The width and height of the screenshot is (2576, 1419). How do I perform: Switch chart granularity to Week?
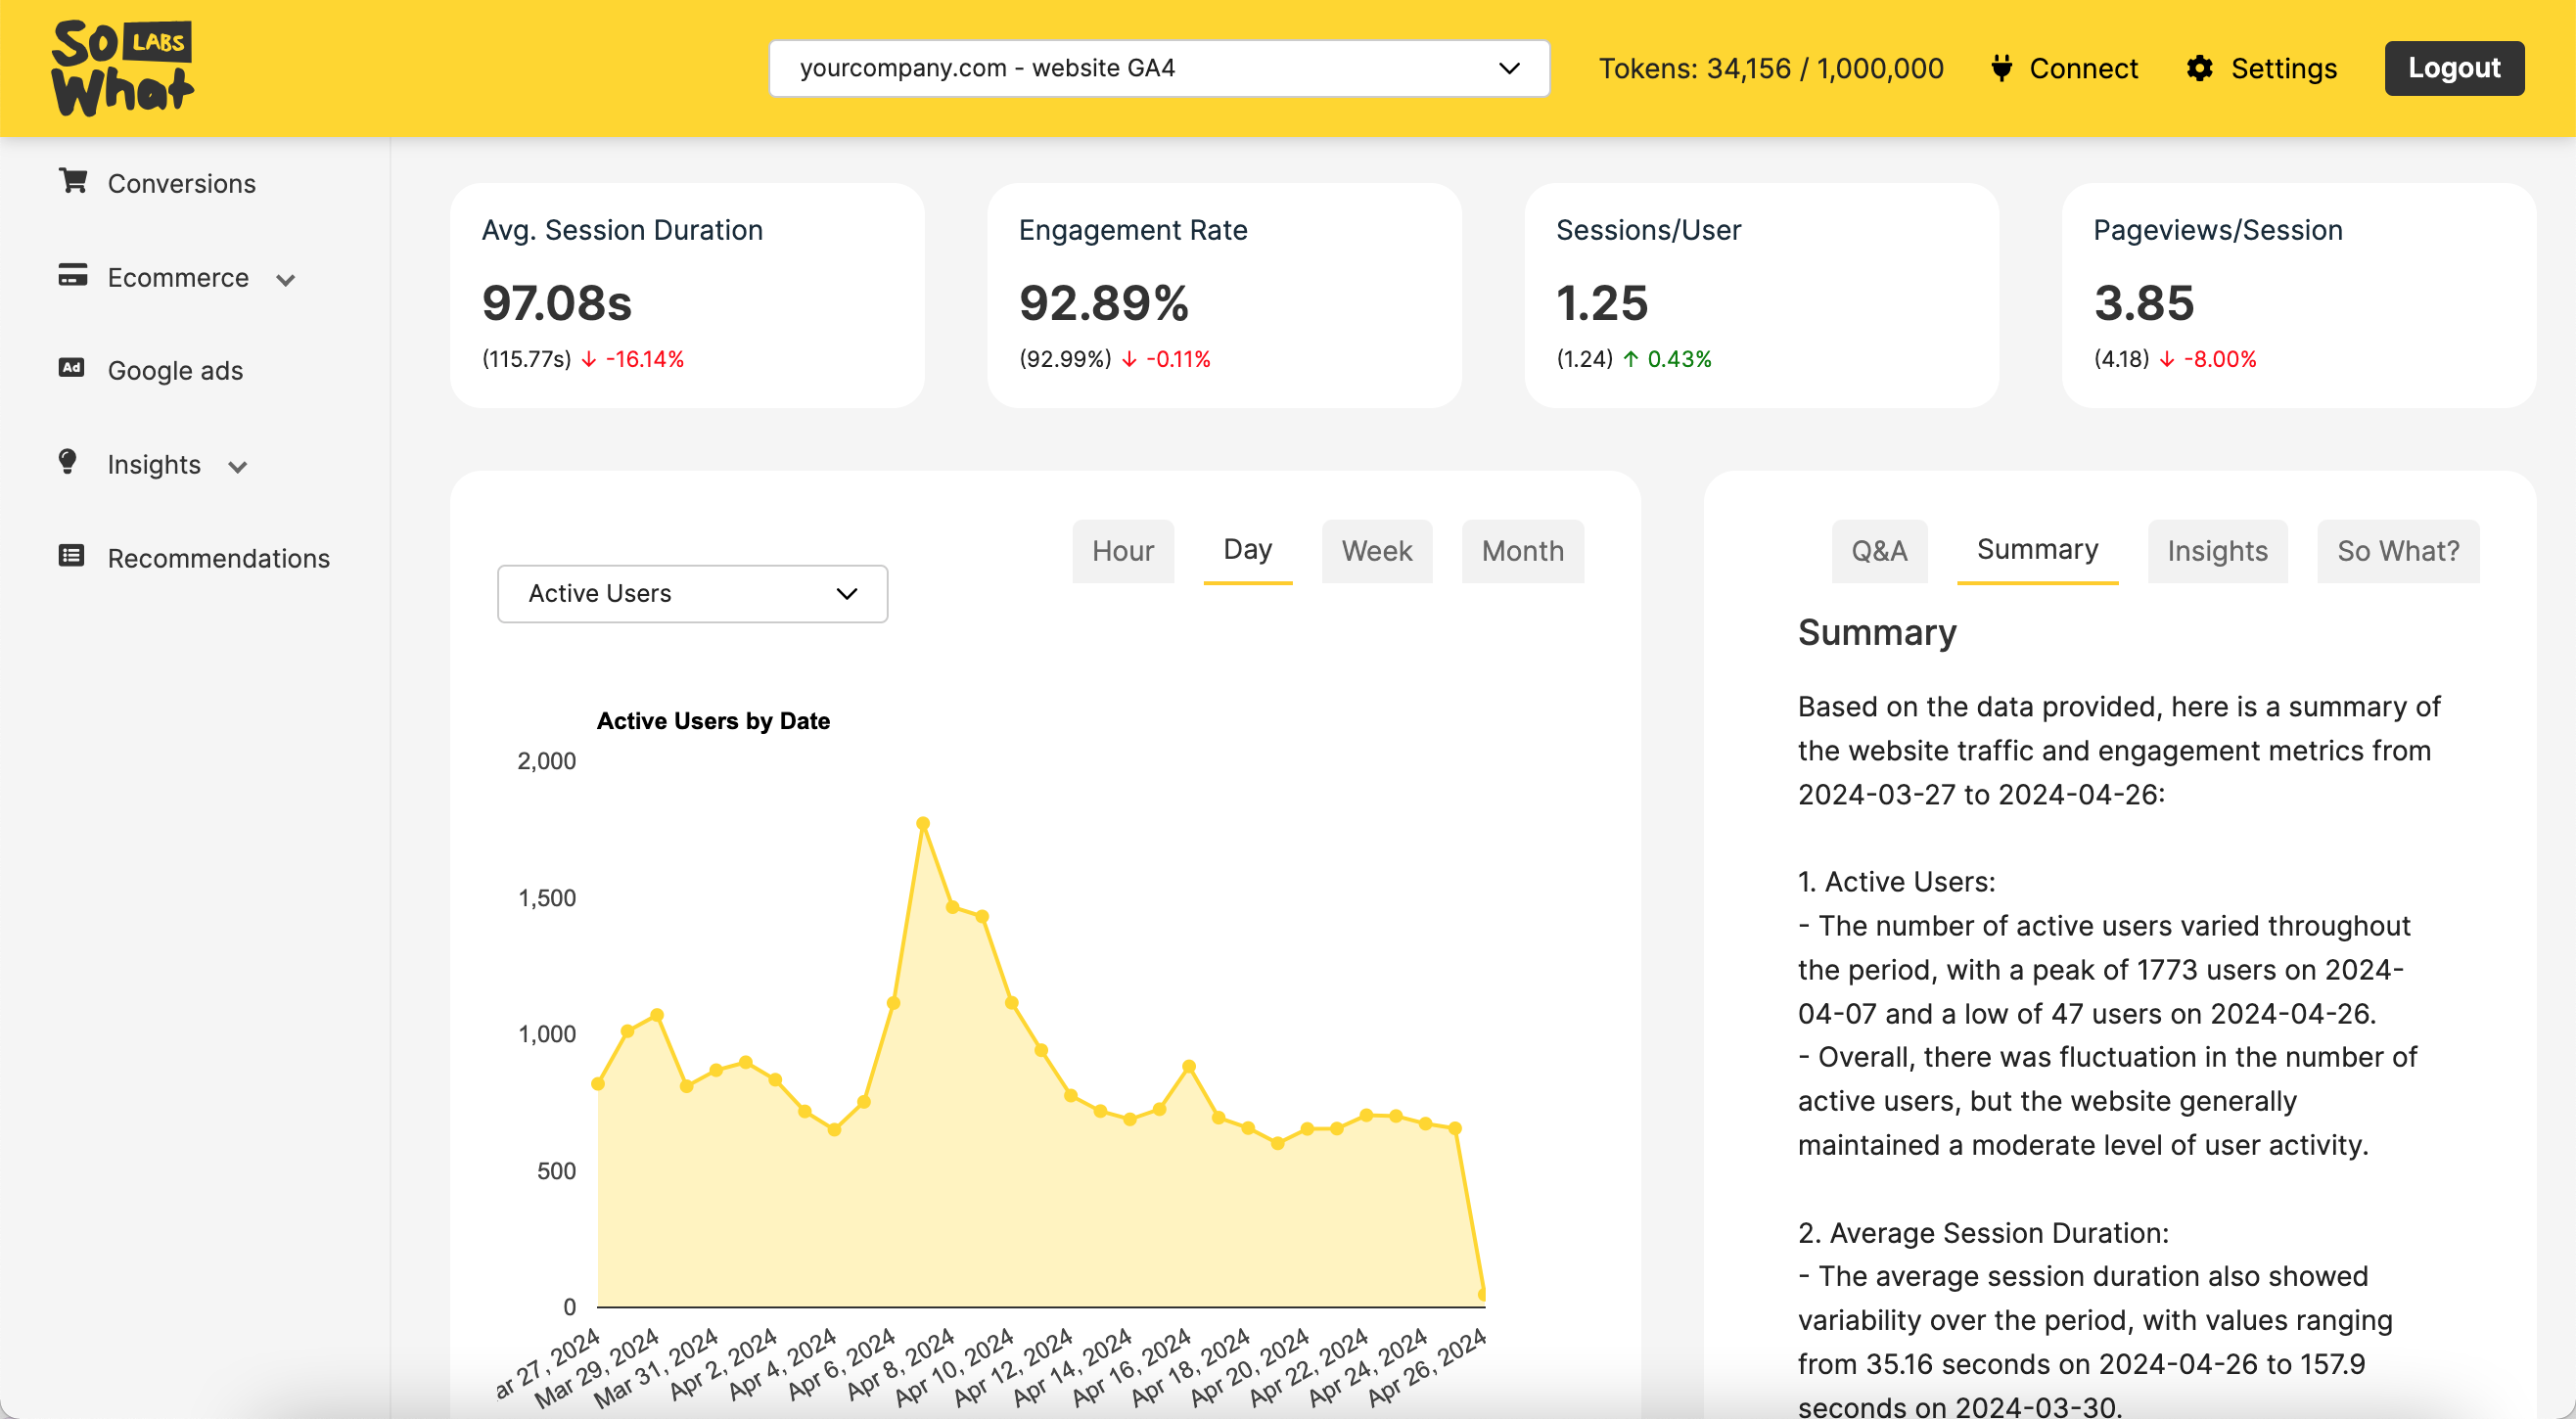(x=1376, y=551)
